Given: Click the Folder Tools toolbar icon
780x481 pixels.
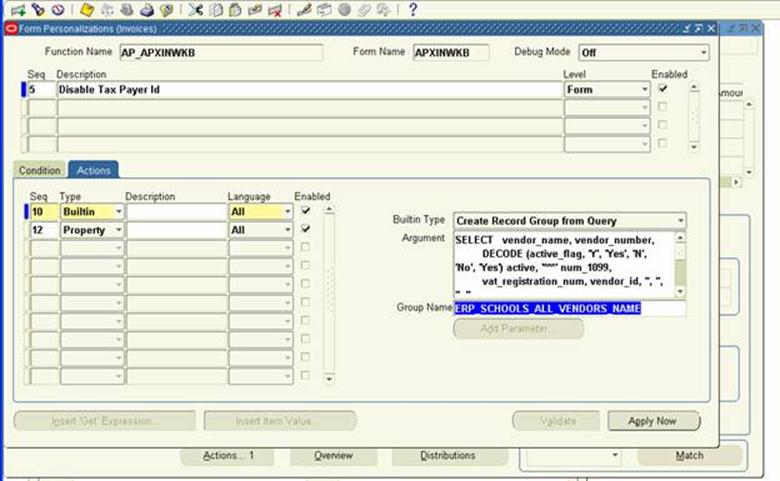Looking at the screenshot, I should (383, 9).
